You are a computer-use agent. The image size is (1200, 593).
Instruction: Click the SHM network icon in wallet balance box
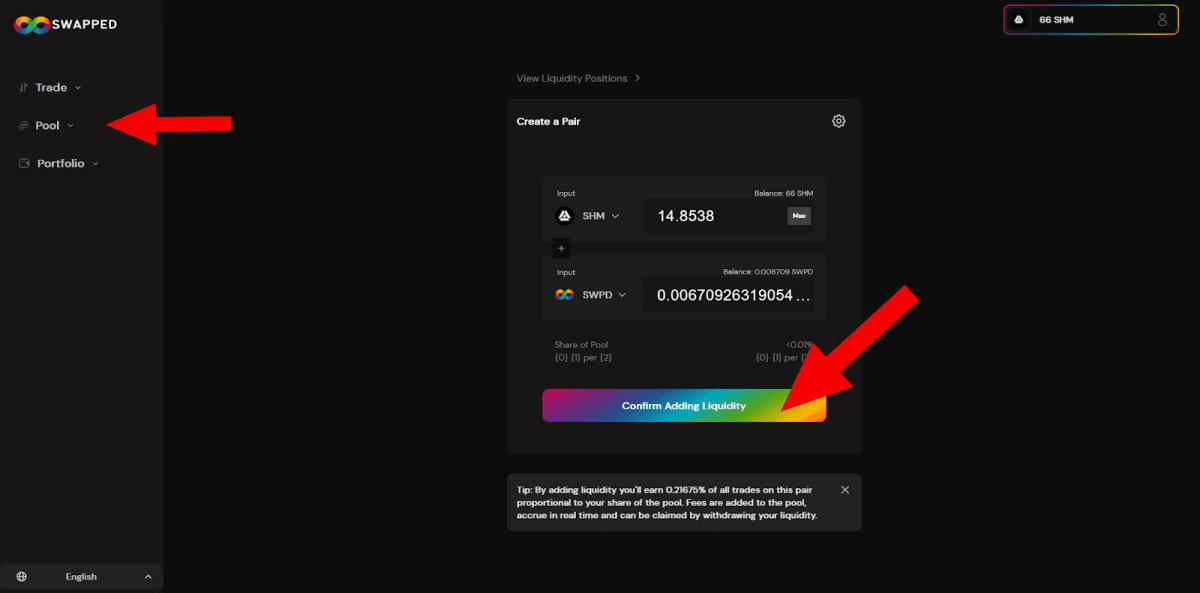point(1018,18)
